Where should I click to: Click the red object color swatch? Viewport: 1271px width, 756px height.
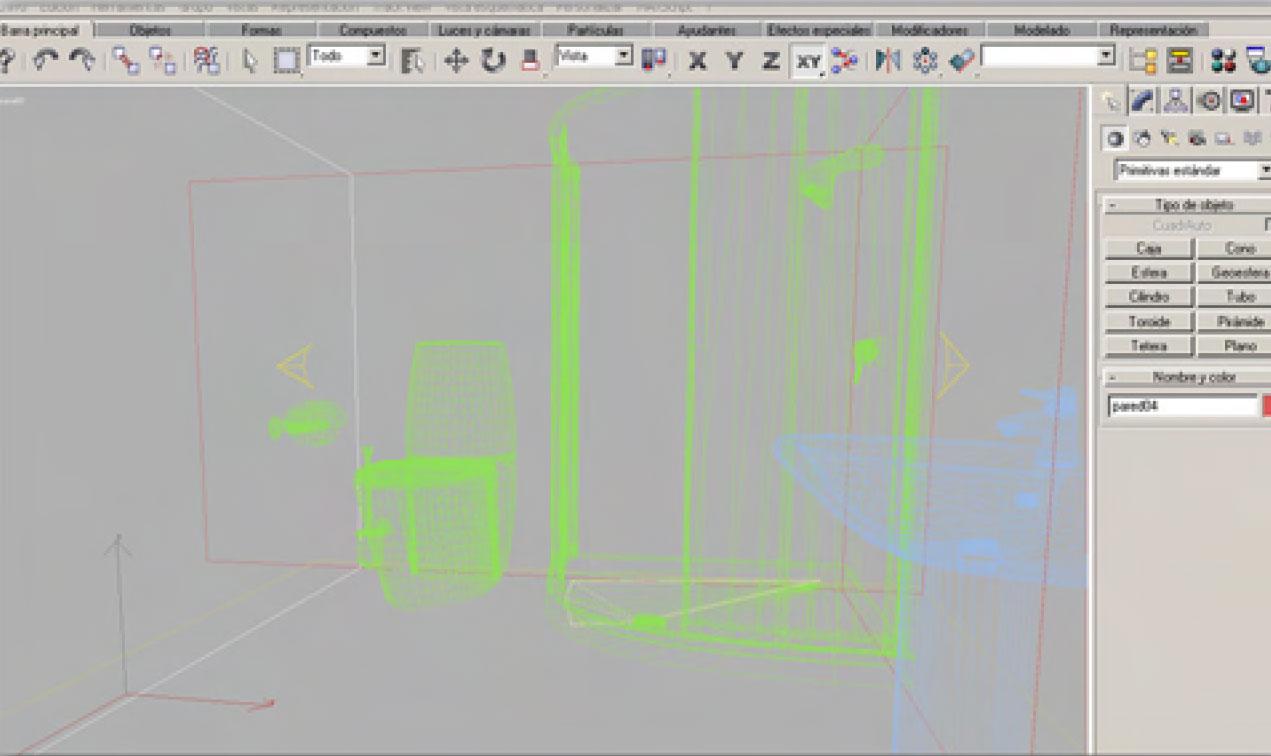click(1266, 406)
